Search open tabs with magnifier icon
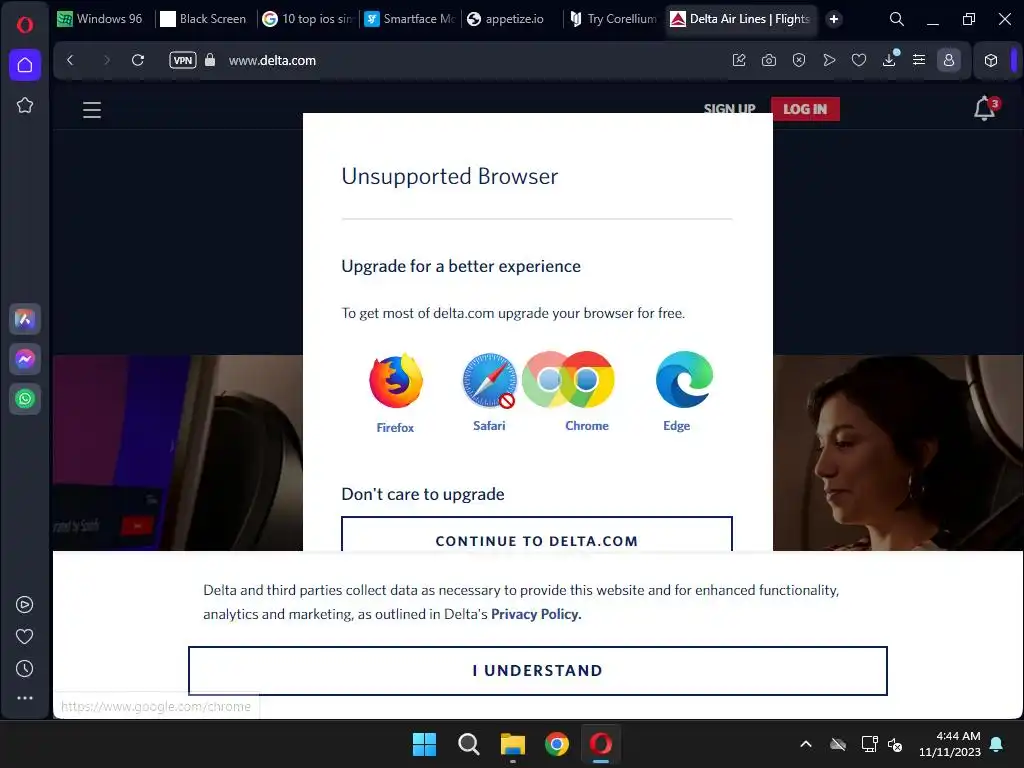This screenshot has height=768, width=1024. 897,20
